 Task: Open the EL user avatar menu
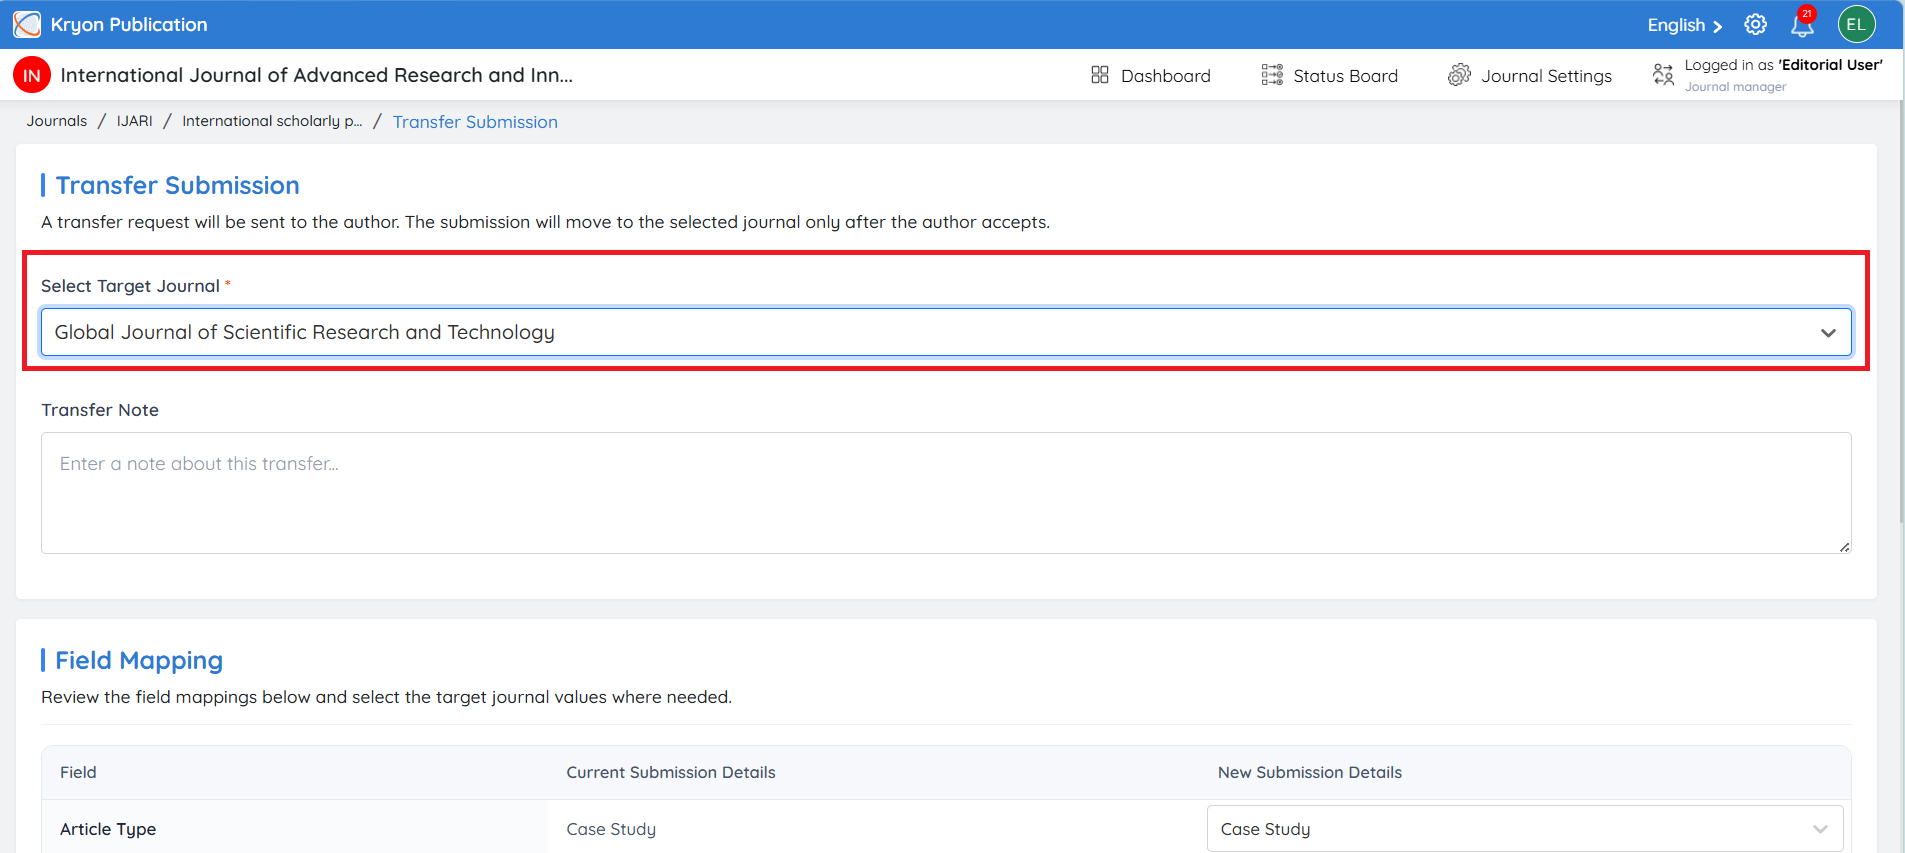click(x=1856, y=24)
